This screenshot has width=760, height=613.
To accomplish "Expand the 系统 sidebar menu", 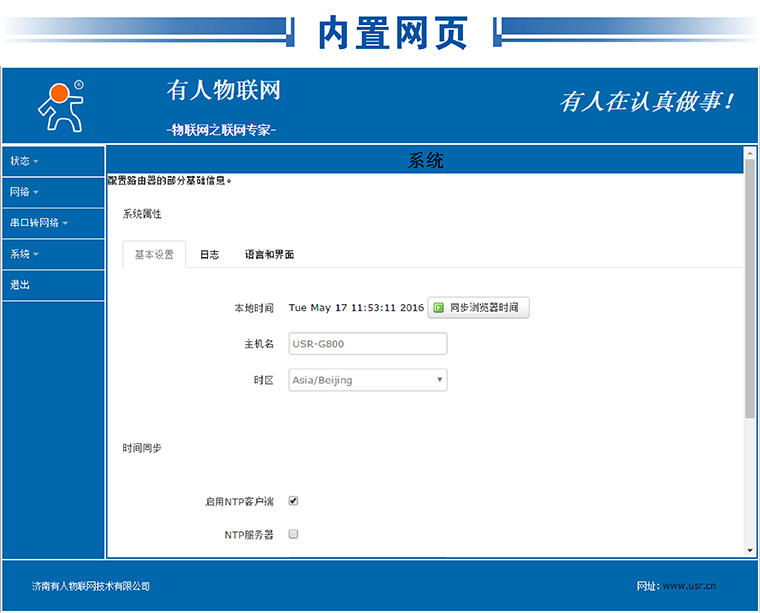I will (x=24, y=254).
